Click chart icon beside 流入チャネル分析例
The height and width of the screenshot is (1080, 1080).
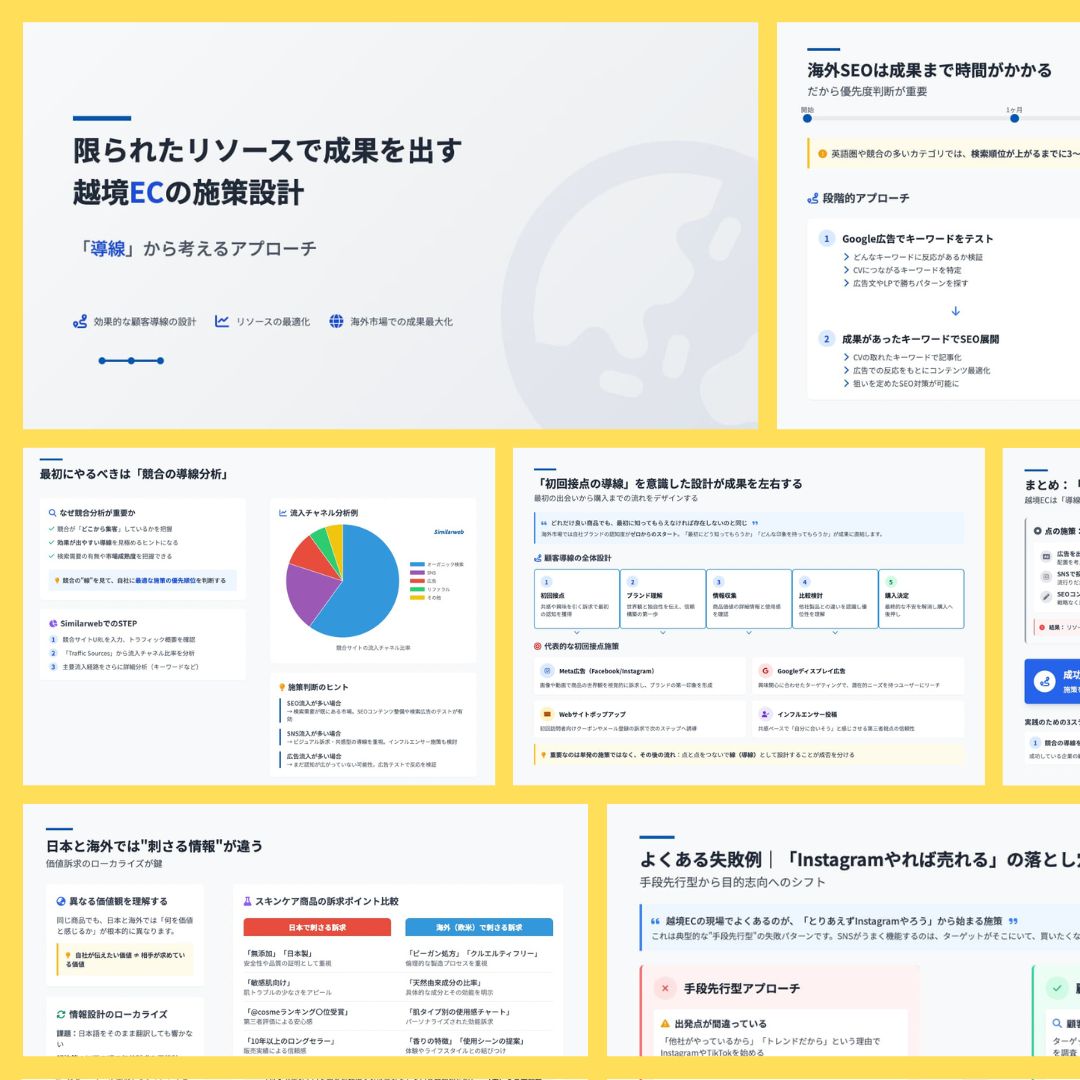pos(282,513)
